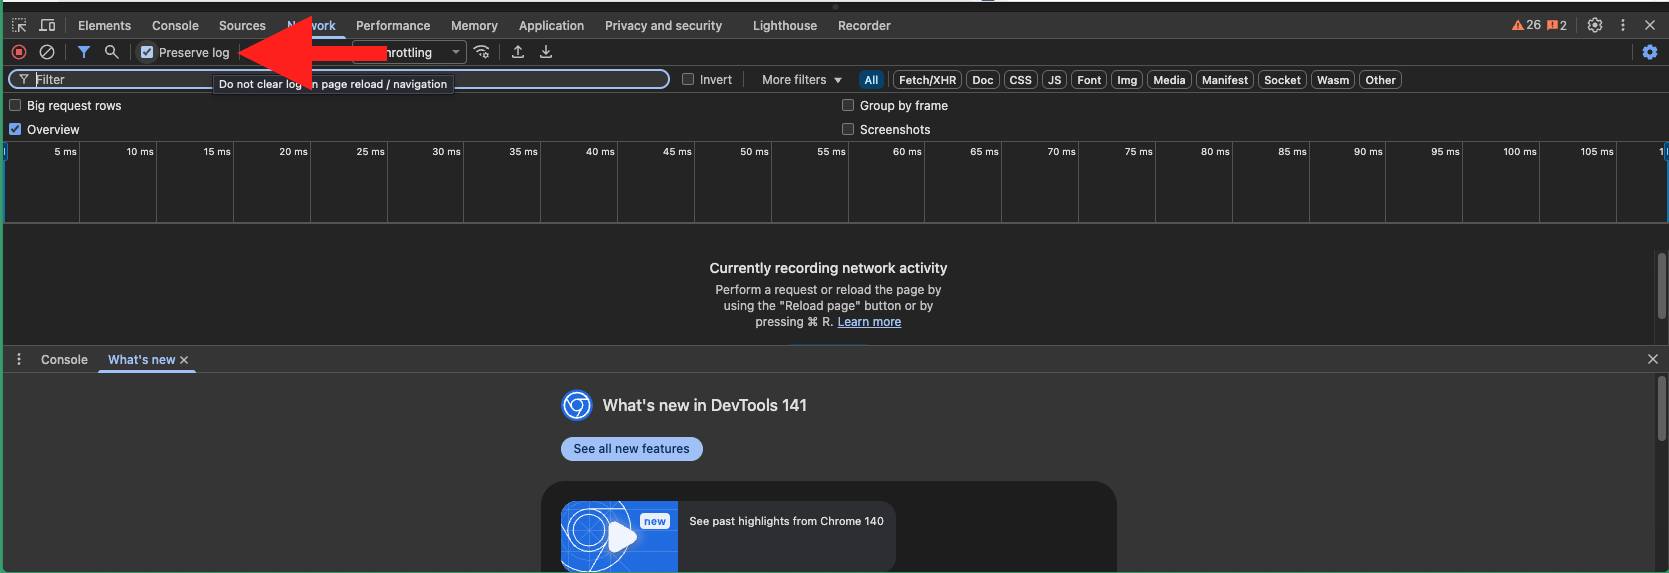Screen dimensions: 1669x573
Task: Check the Screenshots option
Action: [x=848, y=129]
